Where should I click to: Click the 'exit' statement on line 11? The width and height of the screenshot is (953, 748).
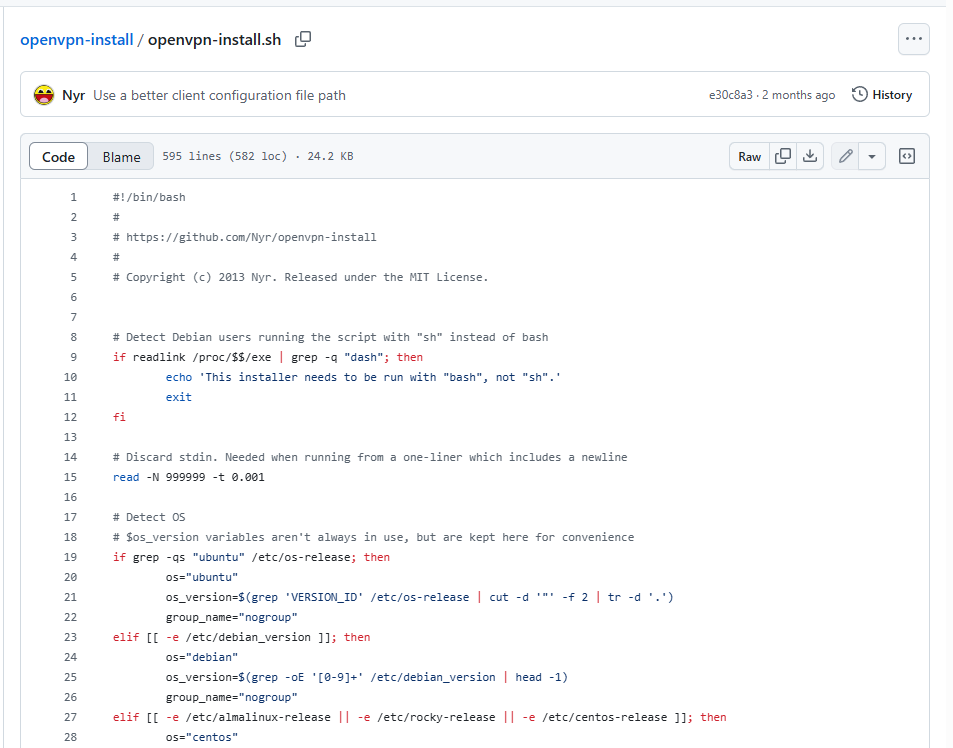179,397
